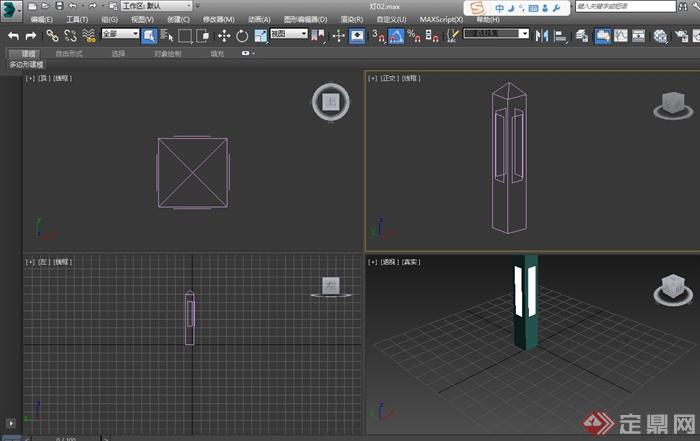Click the play arrow button at lower left
The width and height of the screenshot is (700, 441).
coord(11,423)
